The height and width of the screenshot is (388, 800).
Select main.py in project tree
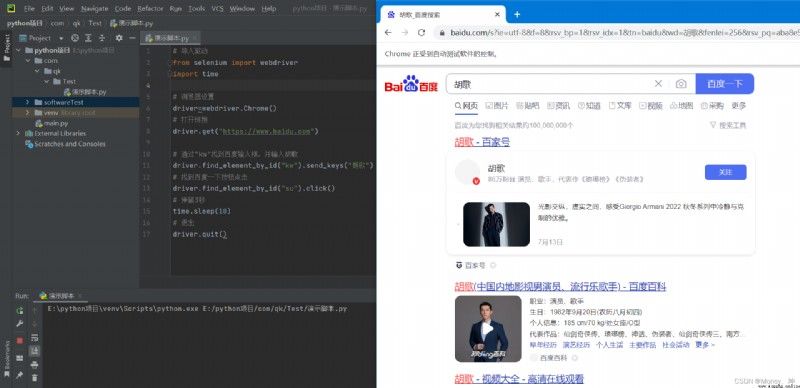[52, 123]
